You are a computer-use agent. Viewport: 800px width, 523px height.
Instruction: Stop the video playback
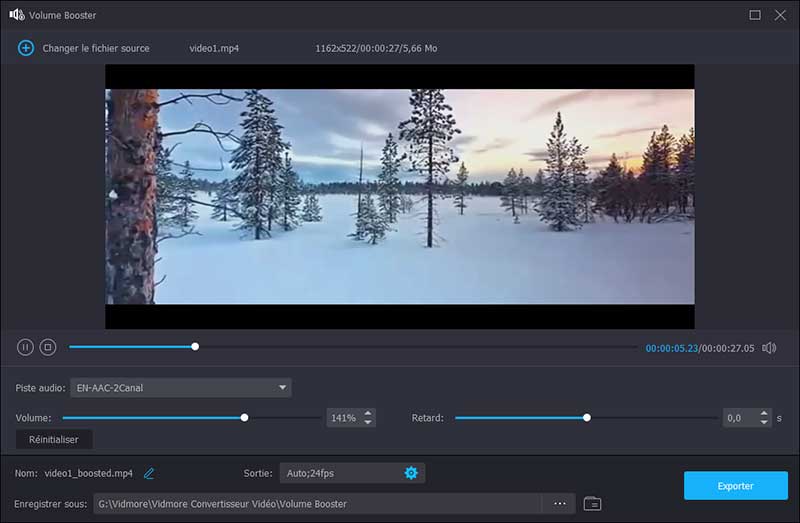[x=48, y=347]
